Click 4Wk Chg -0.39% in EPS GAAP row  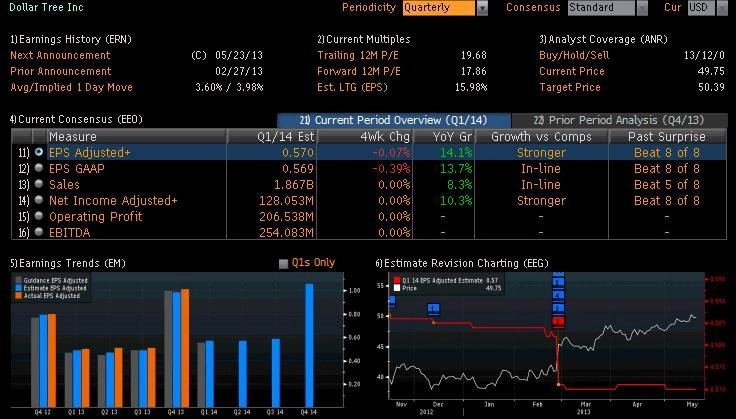(391, 168)
